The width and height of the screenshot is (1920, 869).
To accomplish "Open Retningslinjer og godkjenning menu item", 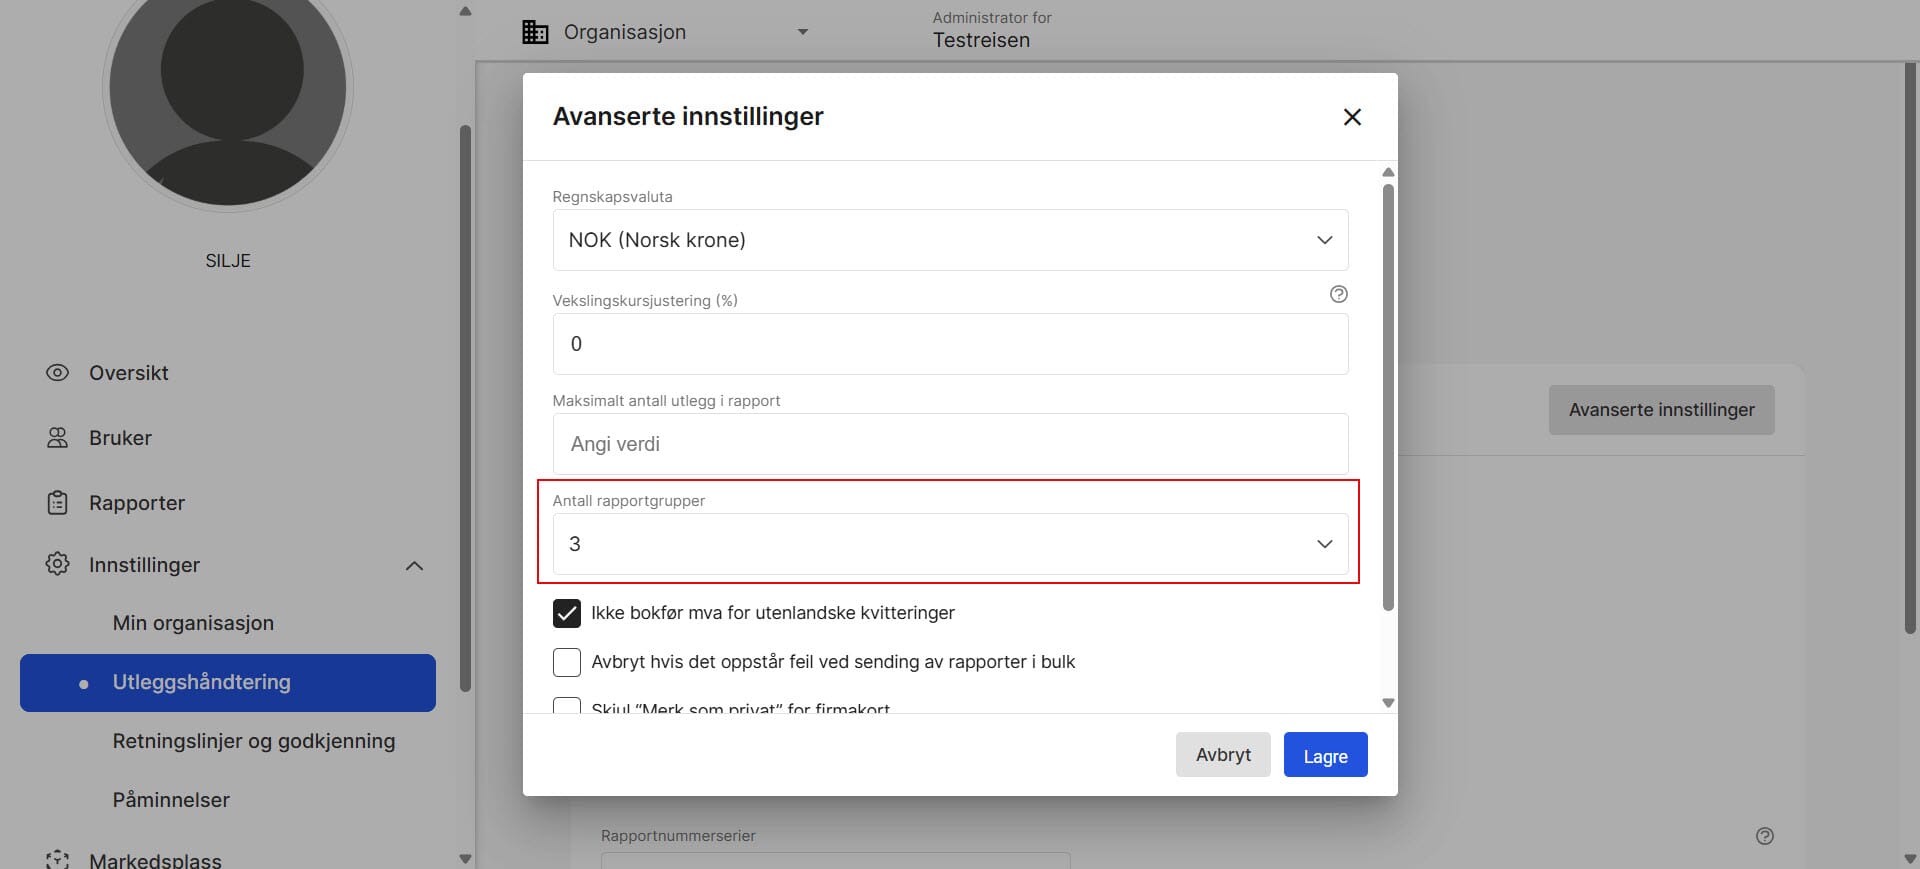I will tap(253, 741).
